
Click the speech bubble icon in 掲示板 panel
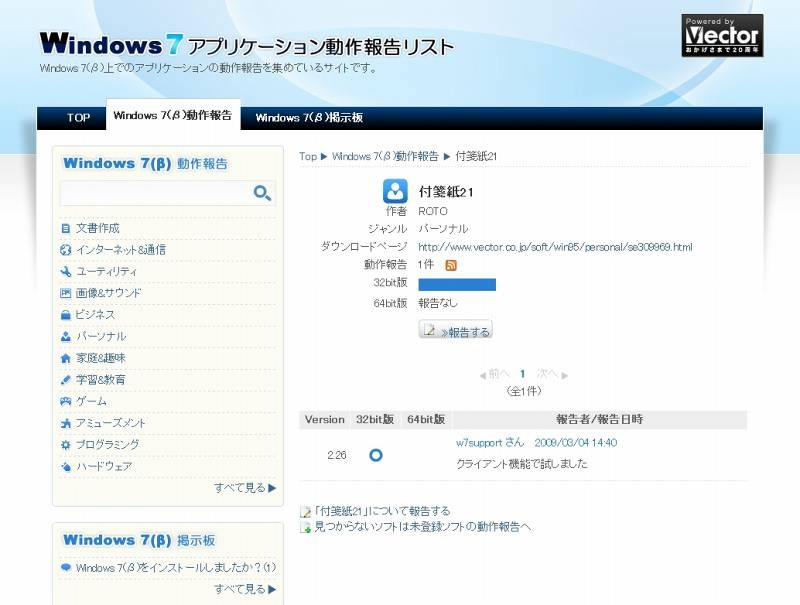pos(65,567)
